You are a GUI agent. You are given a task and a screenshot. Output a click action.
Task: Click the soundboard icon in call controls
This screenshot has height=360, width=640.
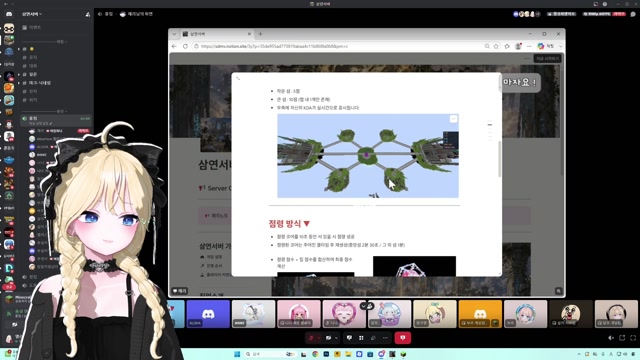pos(373,338)
